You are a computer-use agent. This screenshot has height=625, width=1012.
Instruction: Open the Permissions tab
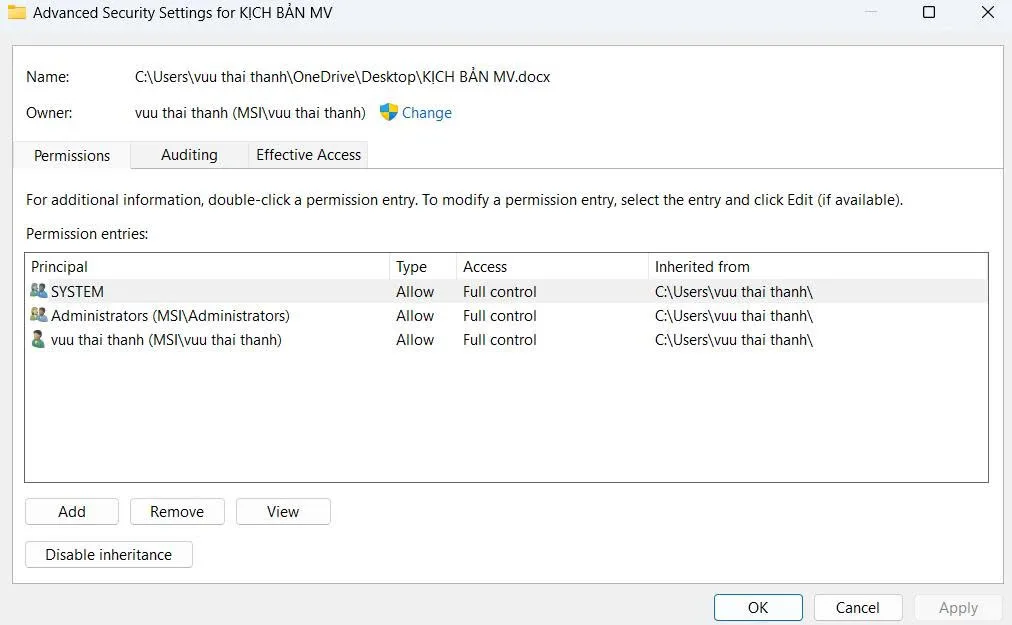tap(71, 155)
